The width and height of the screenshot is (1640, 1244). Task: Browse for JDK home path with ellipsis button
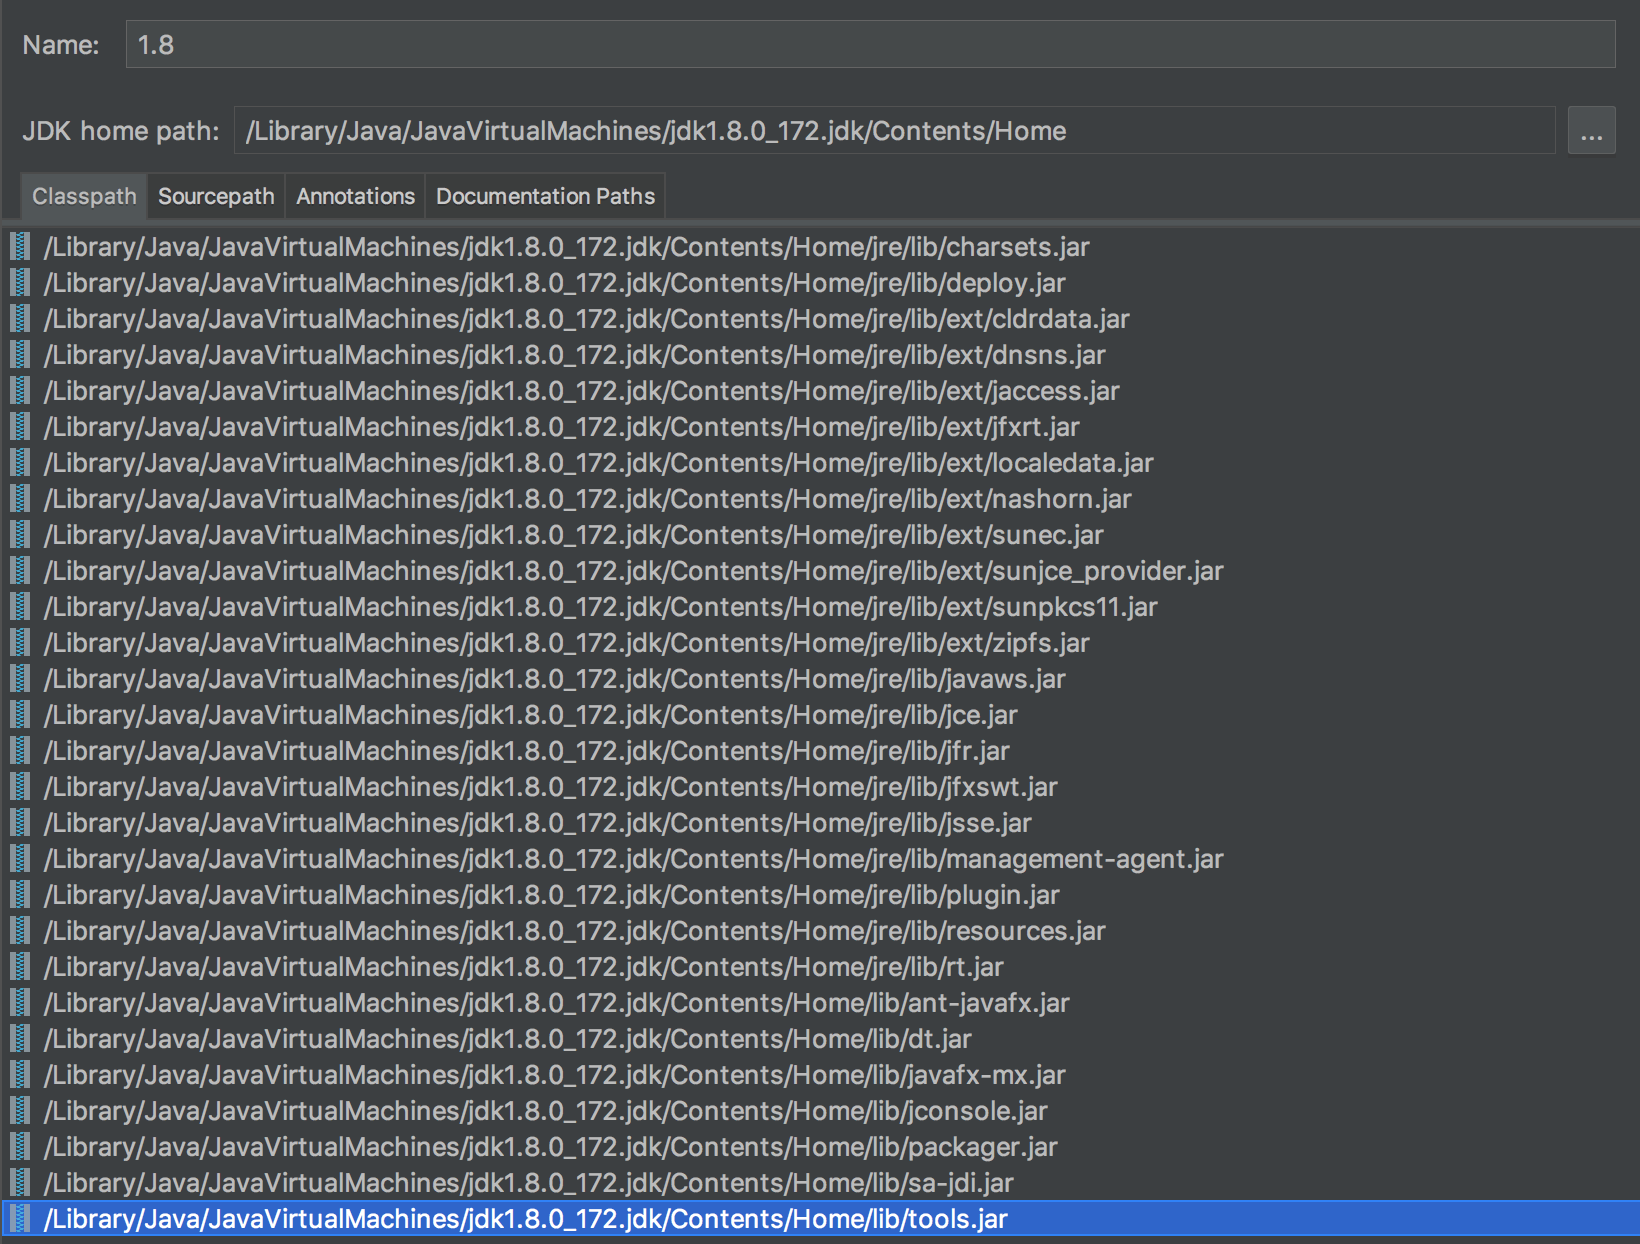click(x=1591, y=131)
